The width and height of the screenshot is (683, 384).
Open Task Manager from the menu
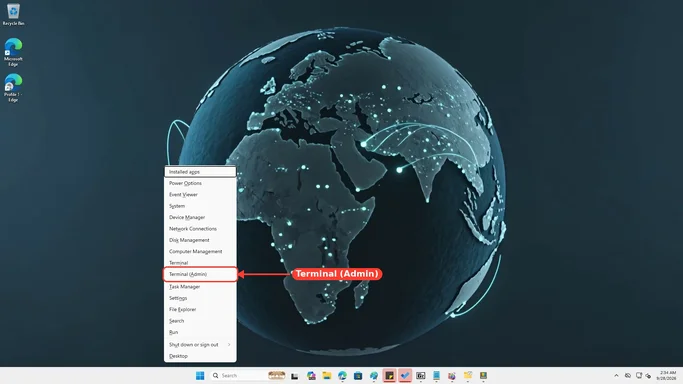(200, 286)
